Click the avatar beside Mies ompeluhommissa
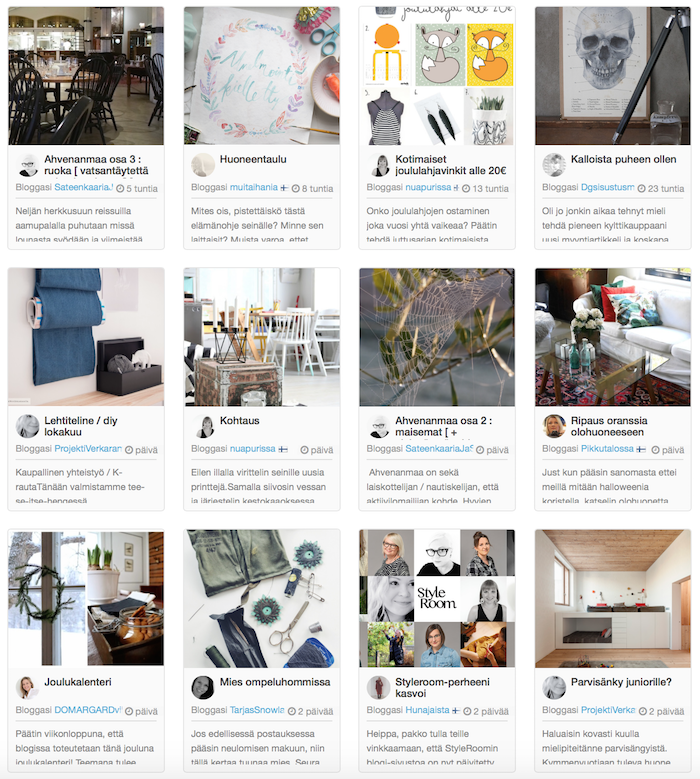Image resolution: width=700 pixels, height=779 pixels. point(203,688)
